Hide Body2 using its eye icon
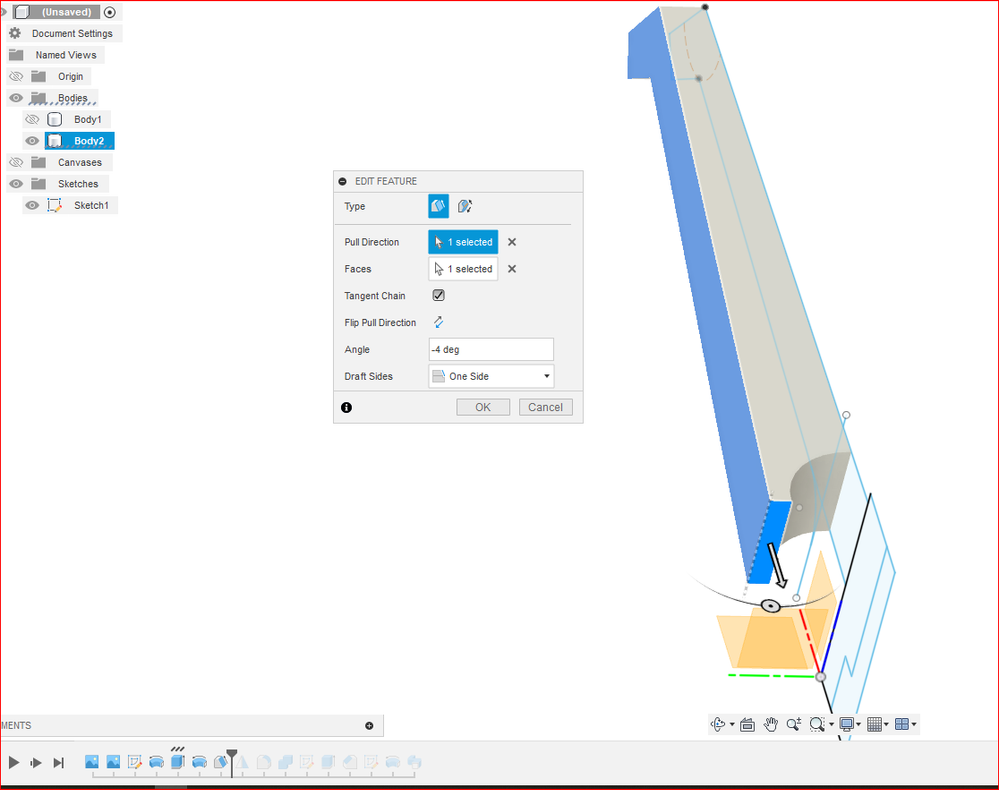The image size is (999, 790). click(x=32, y=141)
